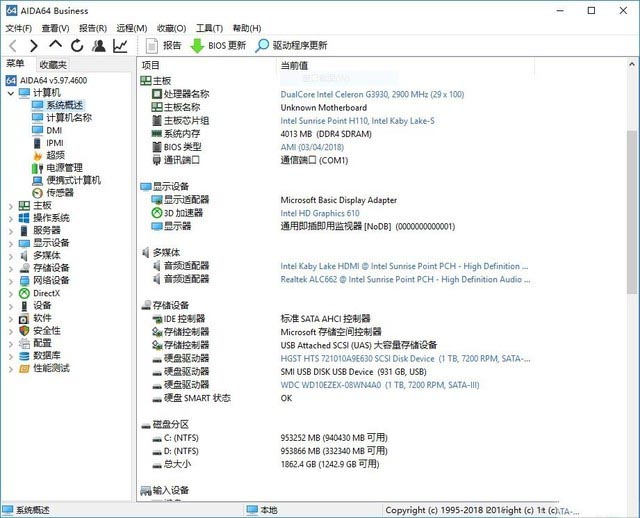640x518 pixels.
Task: Open the Intel HD Graphics 610 link
Action: tap(320, 213)
